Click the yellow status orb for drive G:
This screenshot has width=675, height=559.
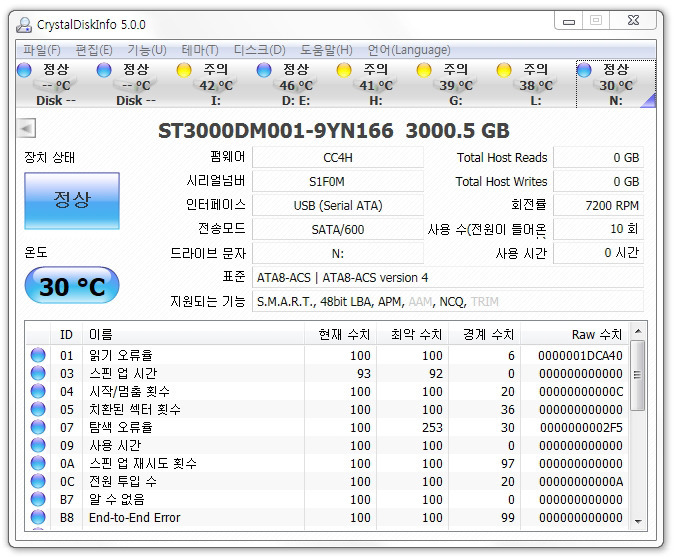click(424, 70)
